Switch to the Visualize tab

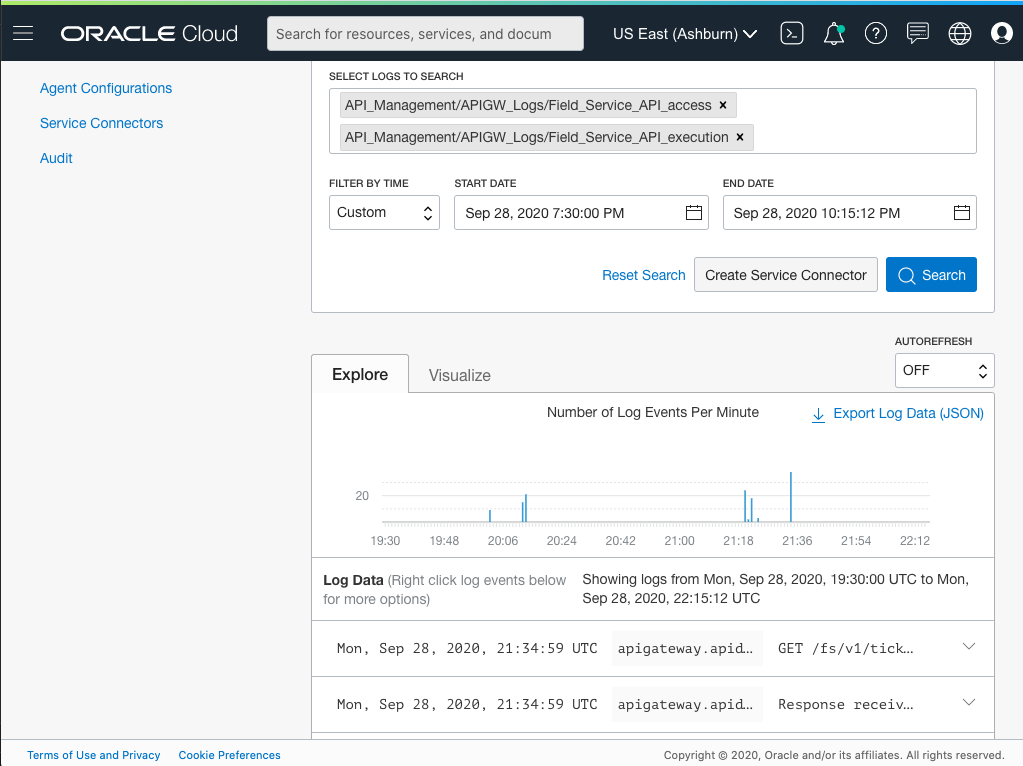[459, 376]
